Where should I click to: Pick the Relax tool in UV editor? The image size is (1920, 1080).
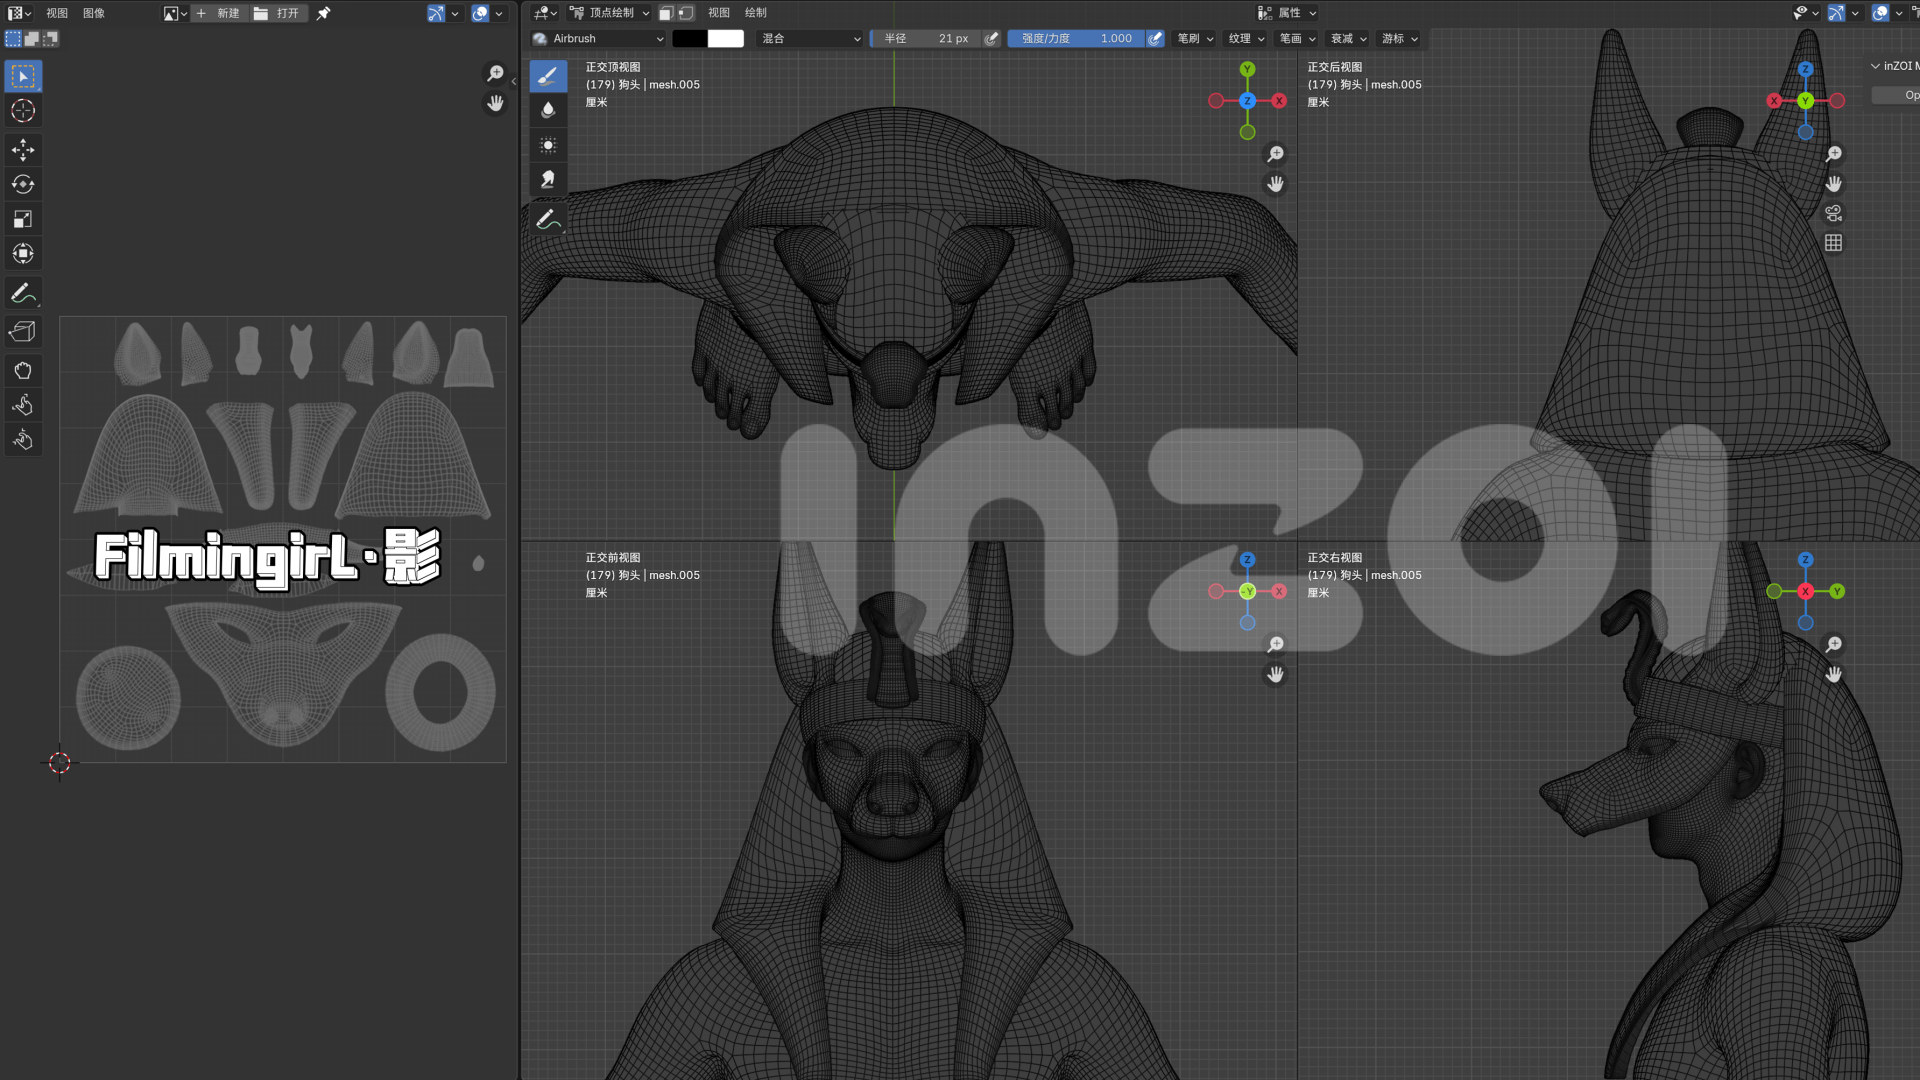click(23, 405)
